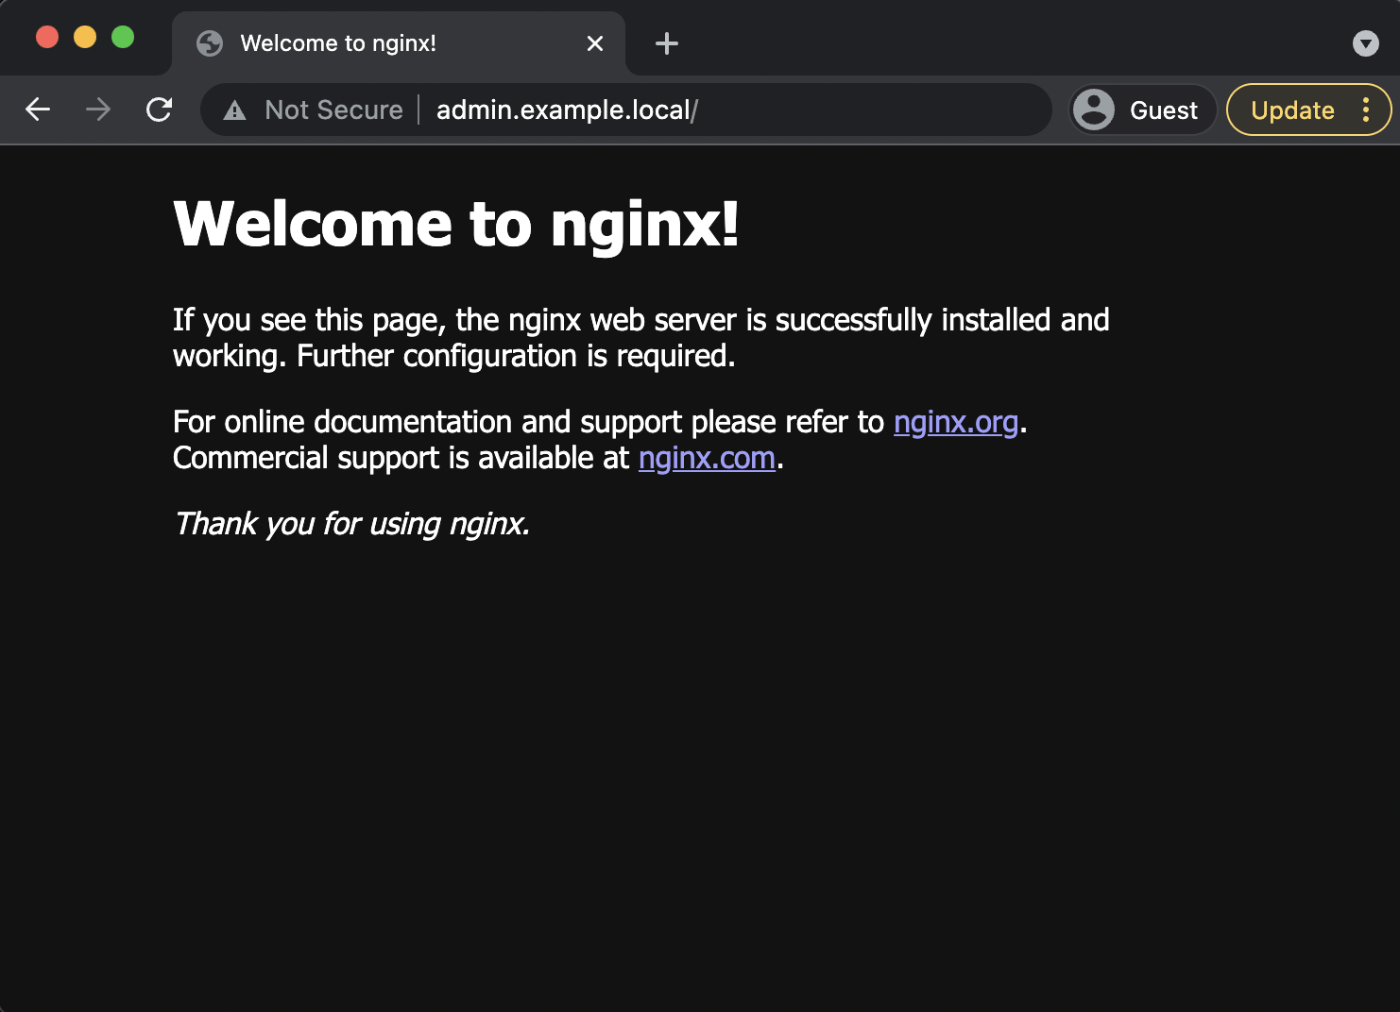
Task: Click the Not Secure label
Action: 334,110
